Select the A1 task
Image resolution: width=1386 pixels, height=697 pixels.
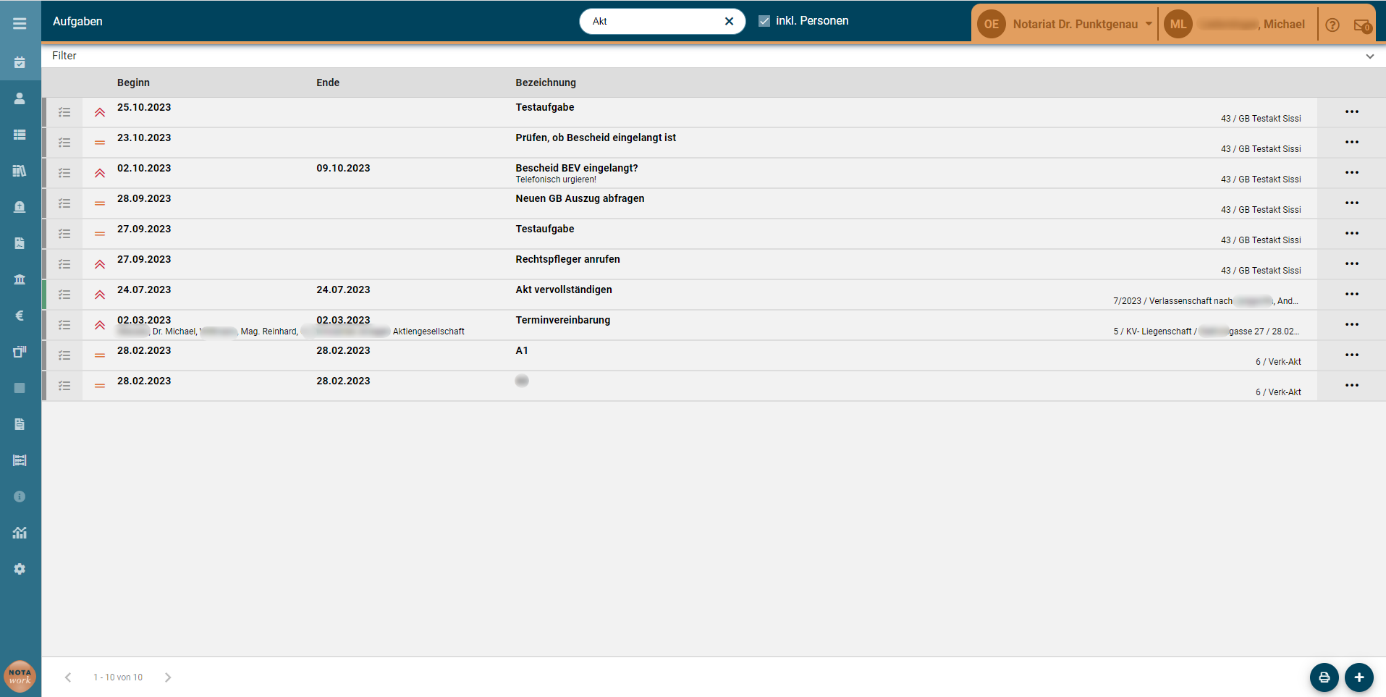pos(522,350)
